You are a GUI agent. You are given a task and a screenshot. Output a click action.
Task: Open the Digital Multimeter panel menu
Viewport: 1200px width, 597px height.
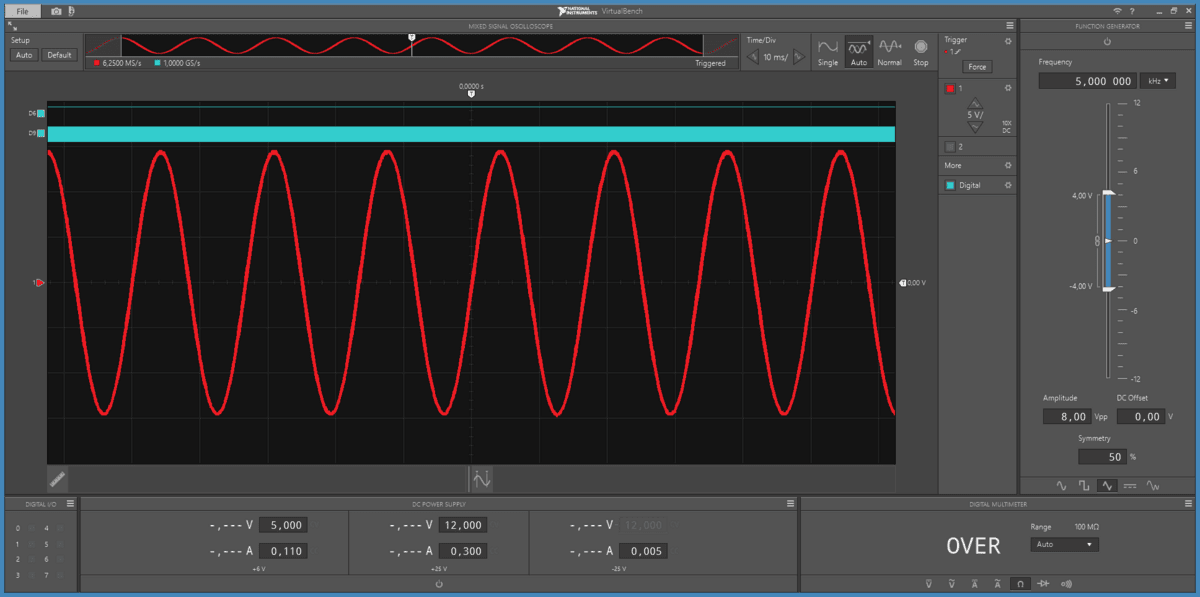[1186, 504]
